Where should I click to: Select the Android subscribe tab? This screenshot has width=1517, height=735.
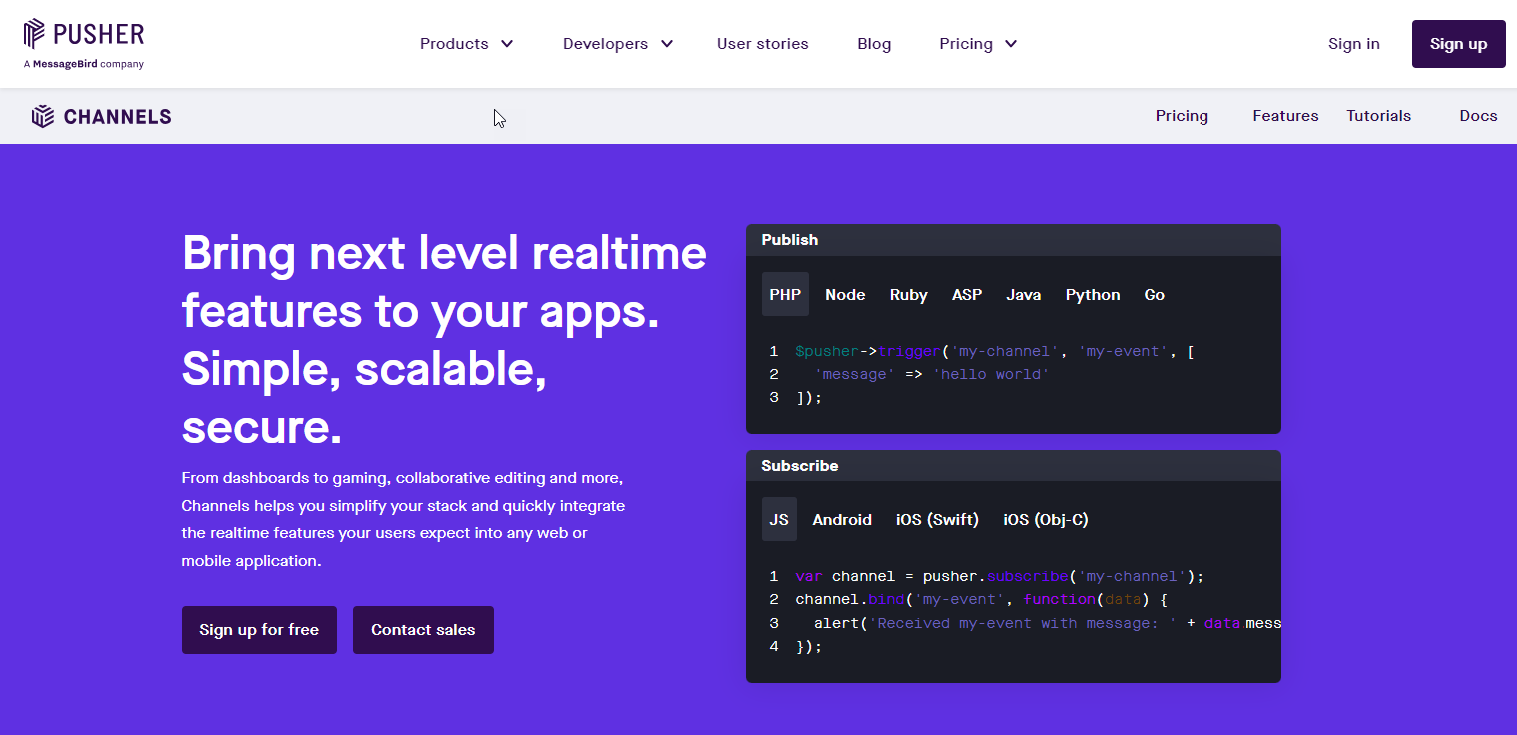coord(842,520)
